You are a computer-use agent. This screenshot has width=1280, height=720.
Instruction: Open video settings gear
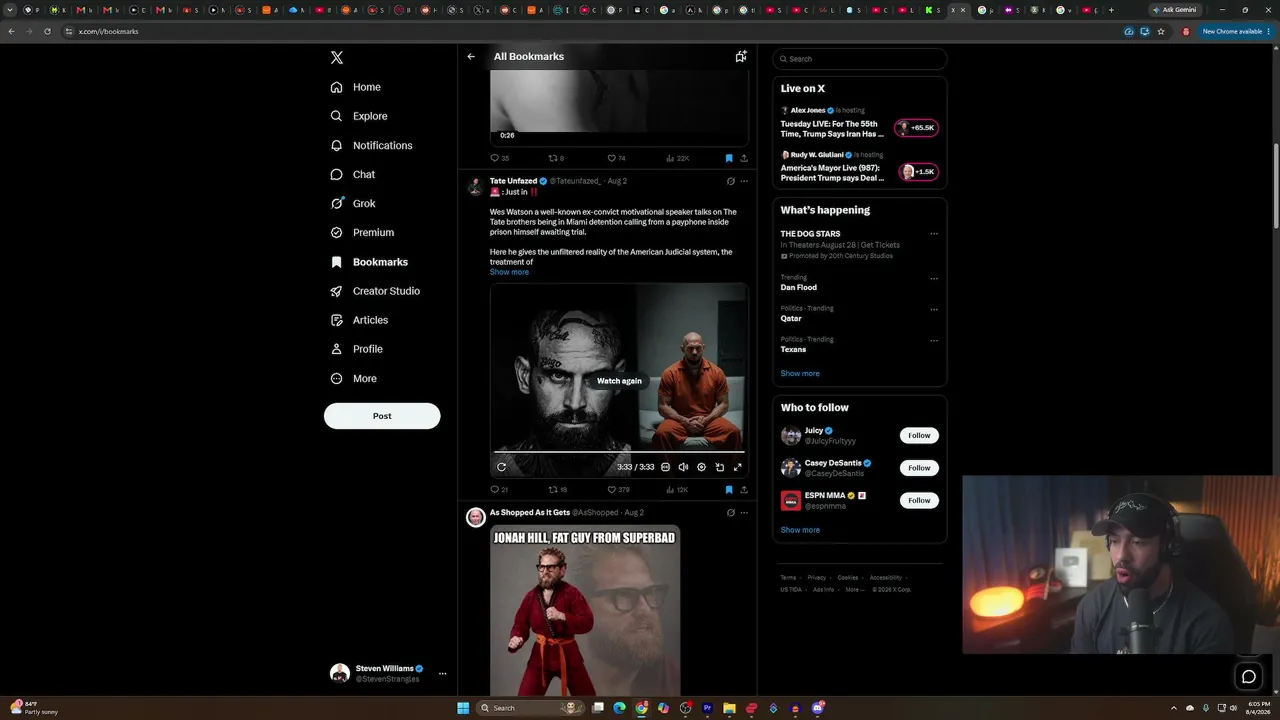coord(701,467)
